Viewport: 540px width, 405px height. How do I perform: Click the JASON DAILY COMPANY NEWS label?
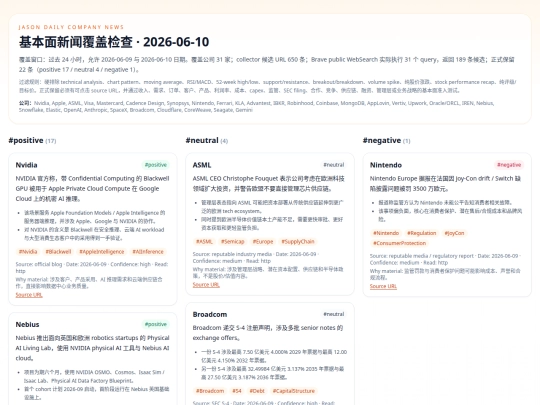point(71,27)
